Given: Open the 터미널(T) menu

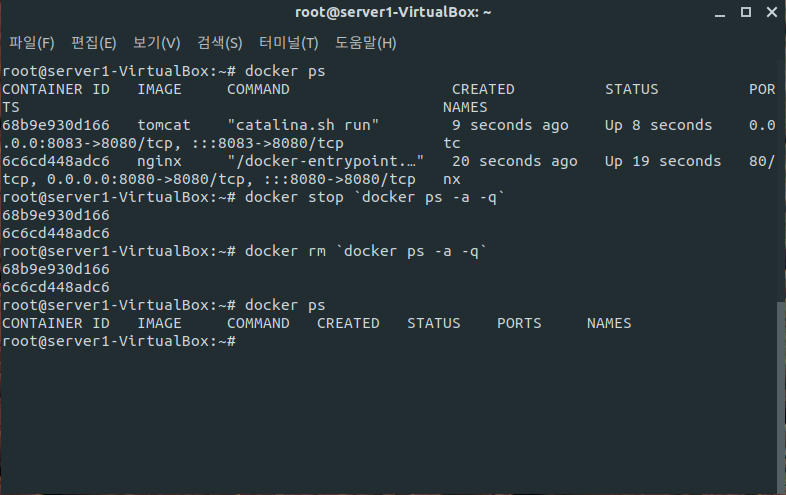Looking at the screenshot, I should 289,43.
